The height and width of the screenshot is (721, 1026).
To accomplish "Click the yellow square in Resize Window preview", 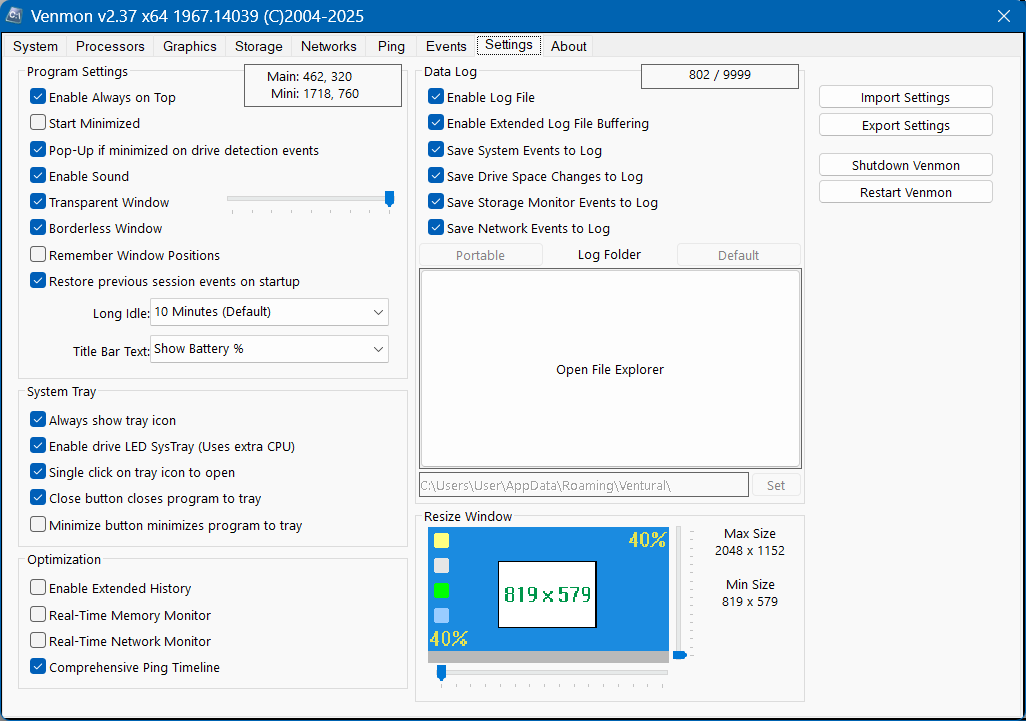I will coord(442,540).
